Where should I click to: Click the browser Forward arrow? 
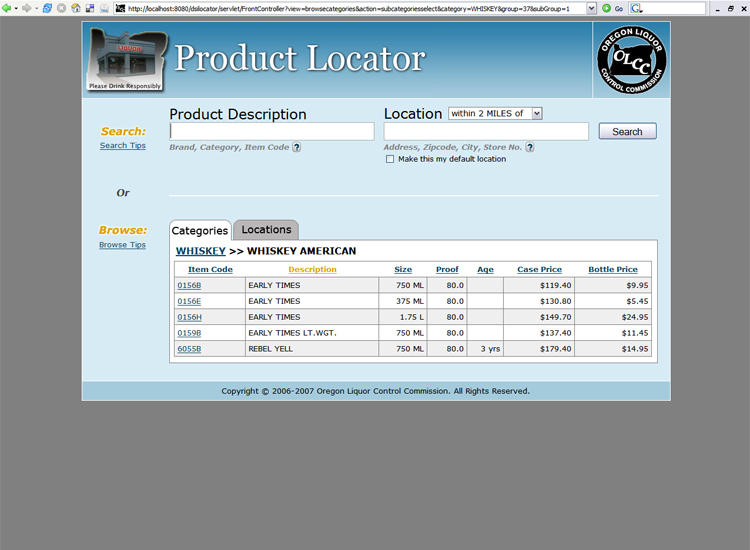(x=26, y=8)
